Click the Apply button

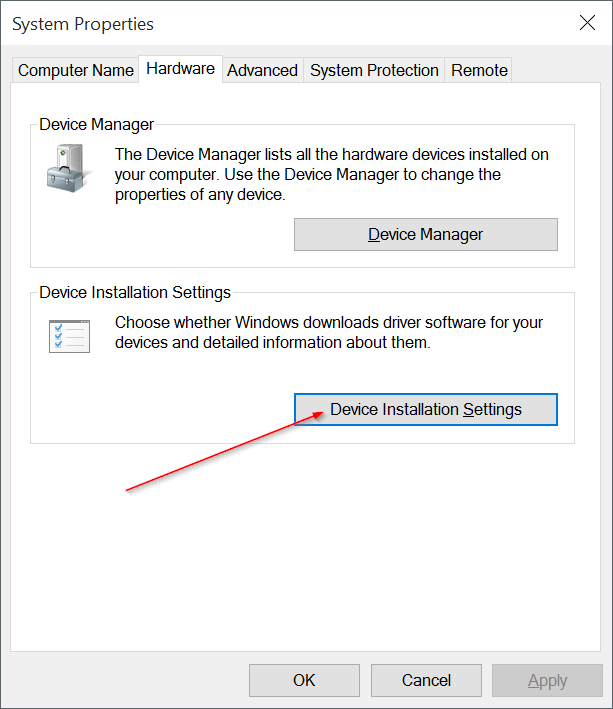[547, 680]
